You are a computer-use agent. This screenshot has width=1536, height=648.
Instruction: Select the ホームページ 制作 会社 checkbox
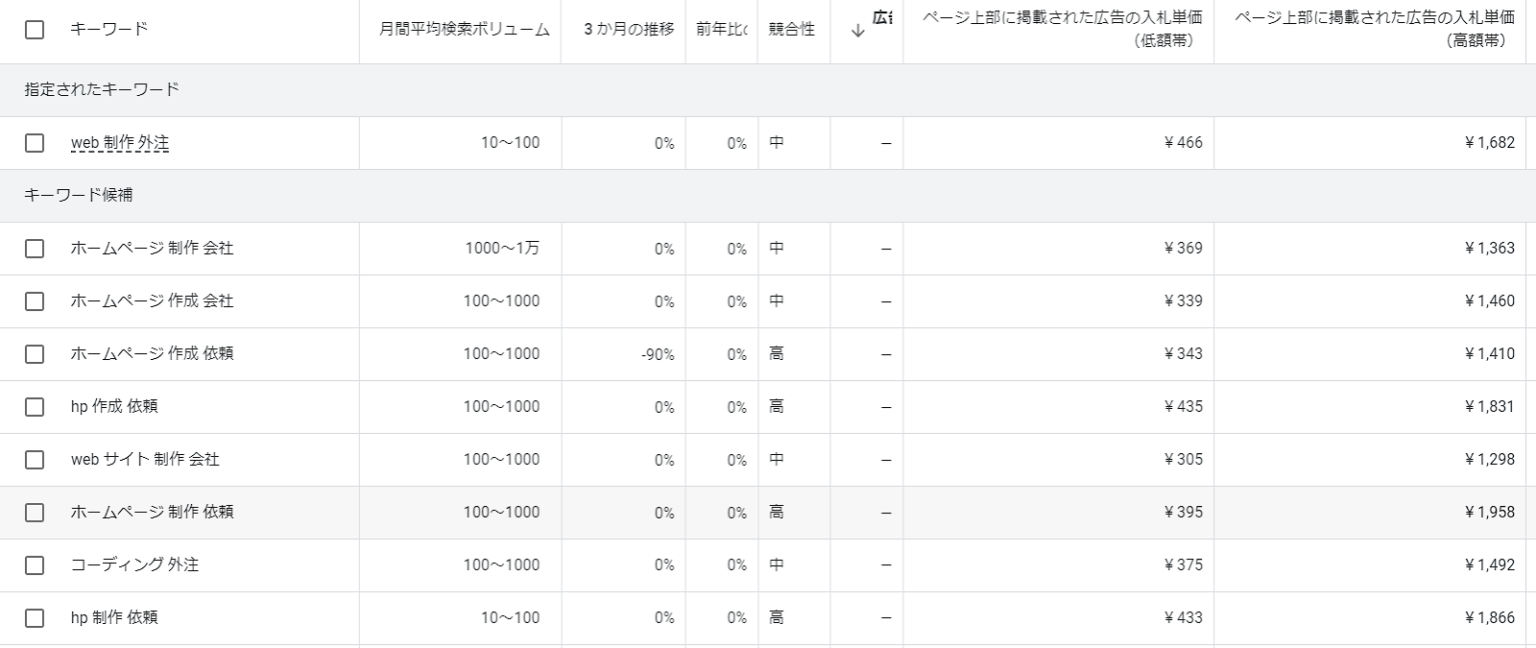click(35, 249)
